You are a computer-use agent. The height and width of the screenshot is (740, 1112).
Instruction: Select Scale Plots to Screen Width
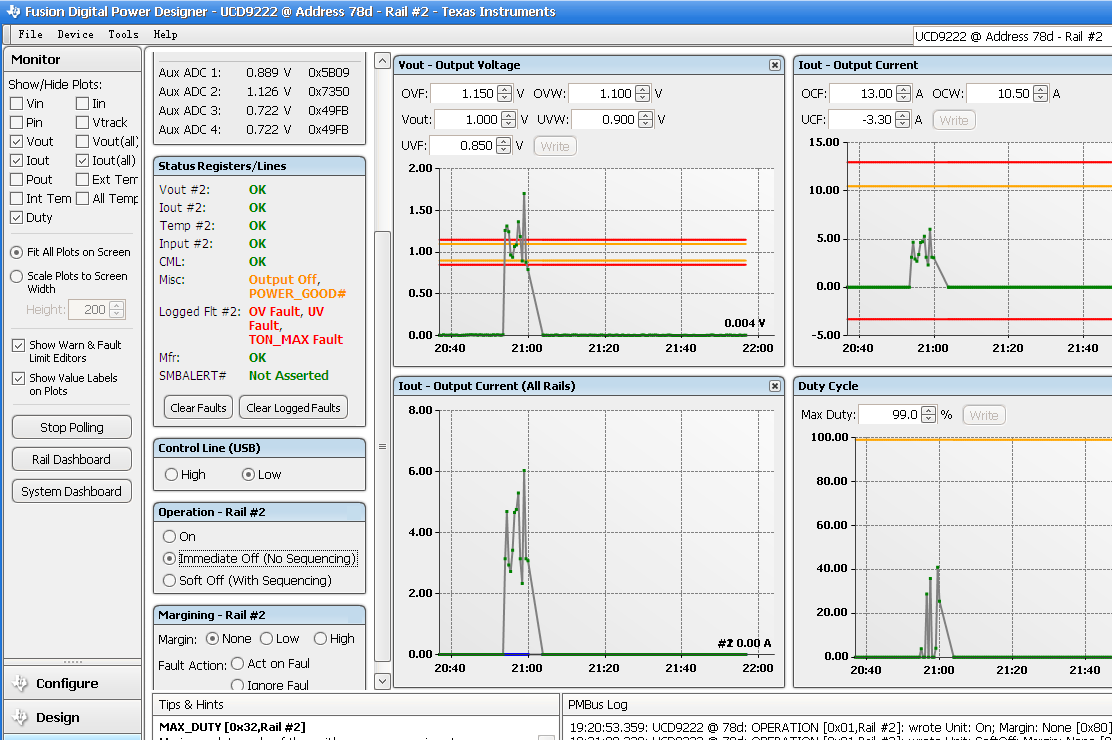pos(16,277)
